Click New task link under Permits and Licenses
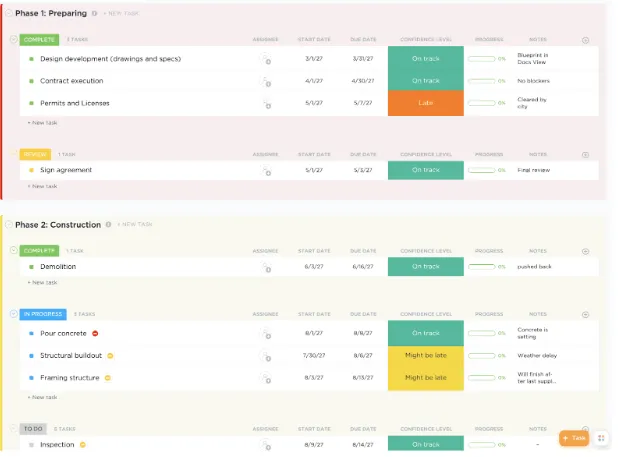Viewport: 618px width, 457px height. click(43, 123)
